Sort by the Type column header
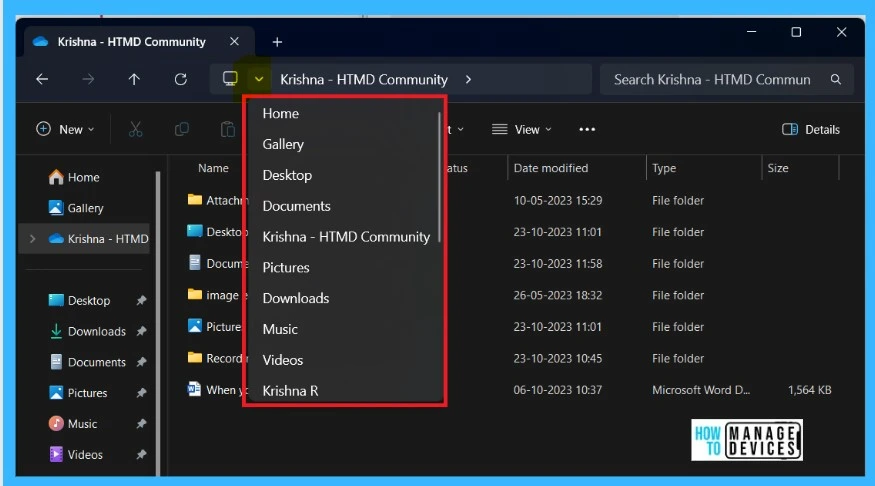875x486 pixels. tap(664, 168)
